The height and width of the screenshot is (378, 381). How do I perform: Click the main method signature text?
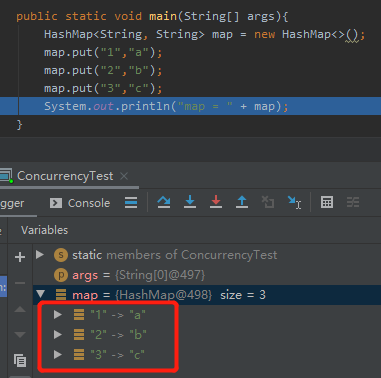click(152, 16)
